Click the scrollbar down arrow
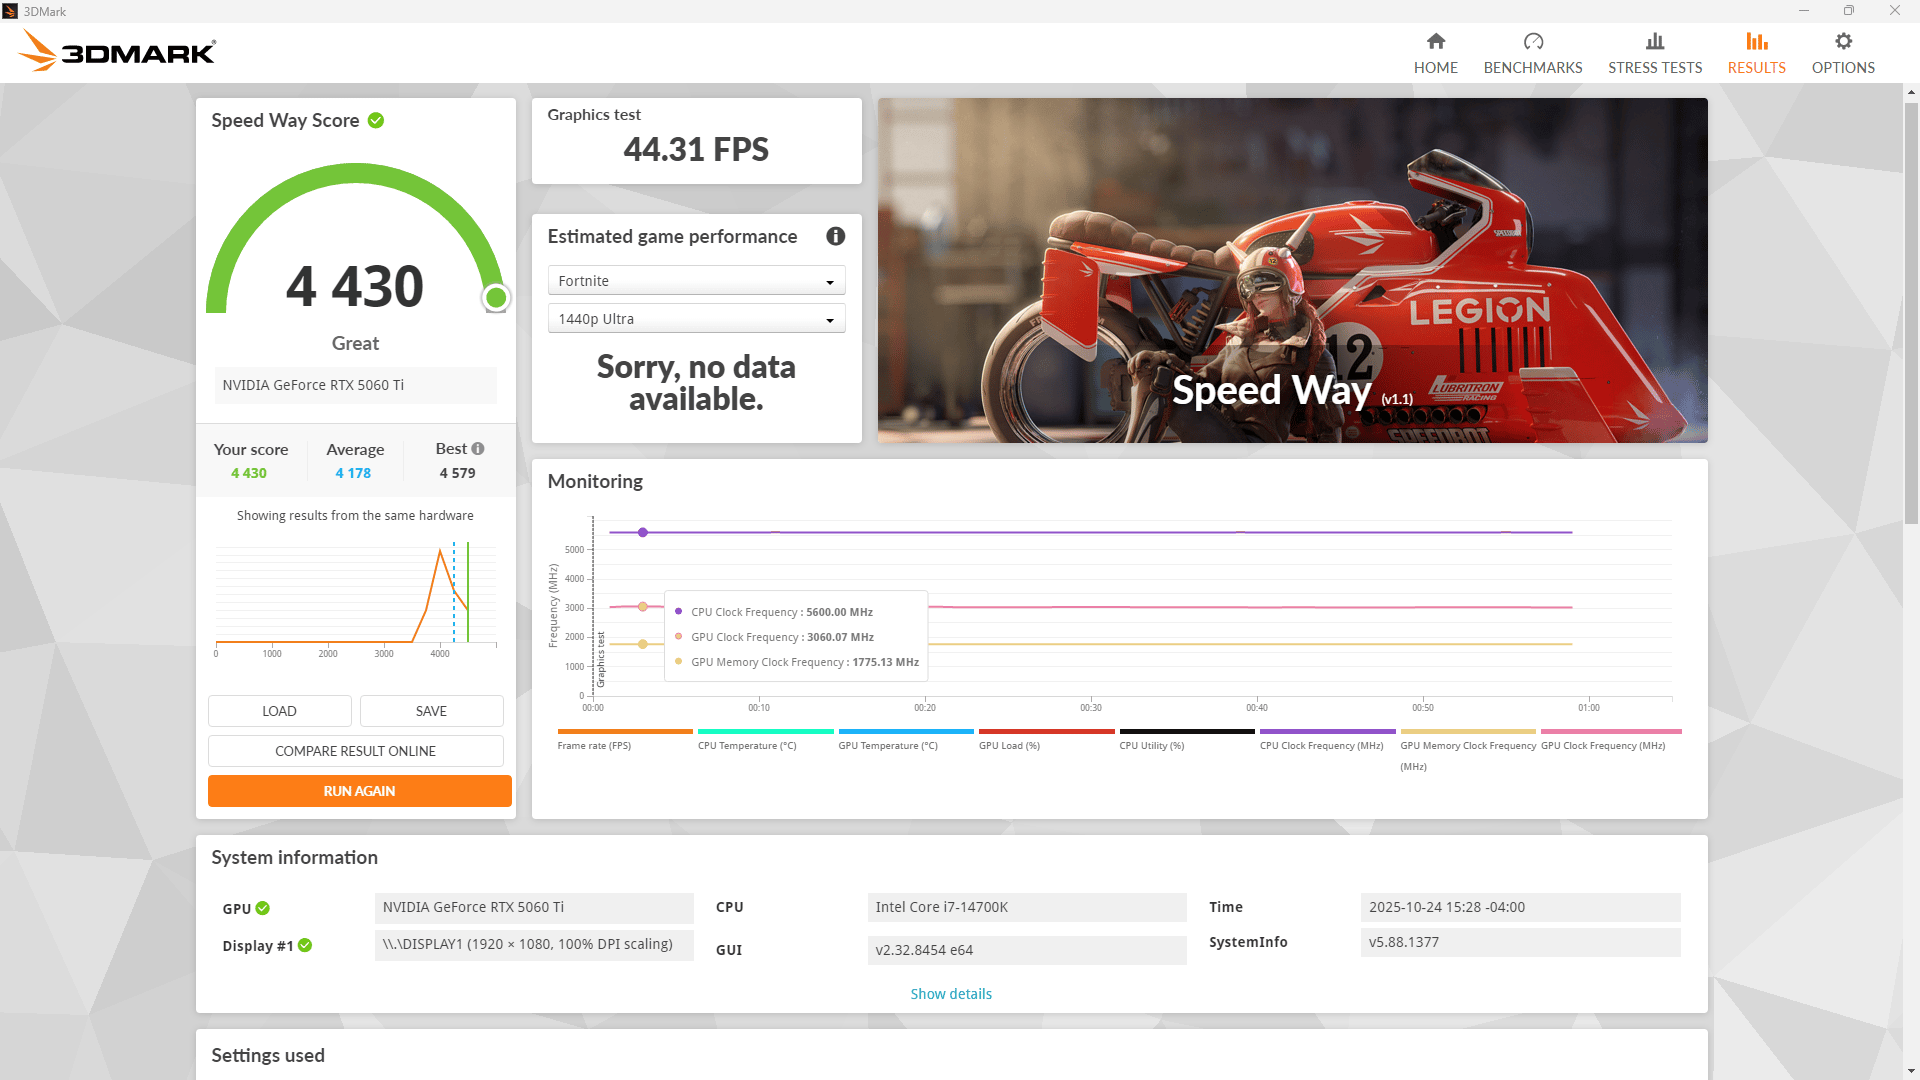 pos(1911,1071)
